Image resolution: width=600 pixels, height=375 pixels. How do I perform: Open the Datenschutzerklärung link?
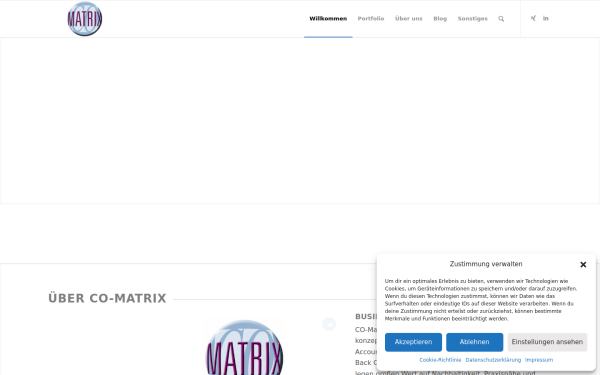pos(493,360)
